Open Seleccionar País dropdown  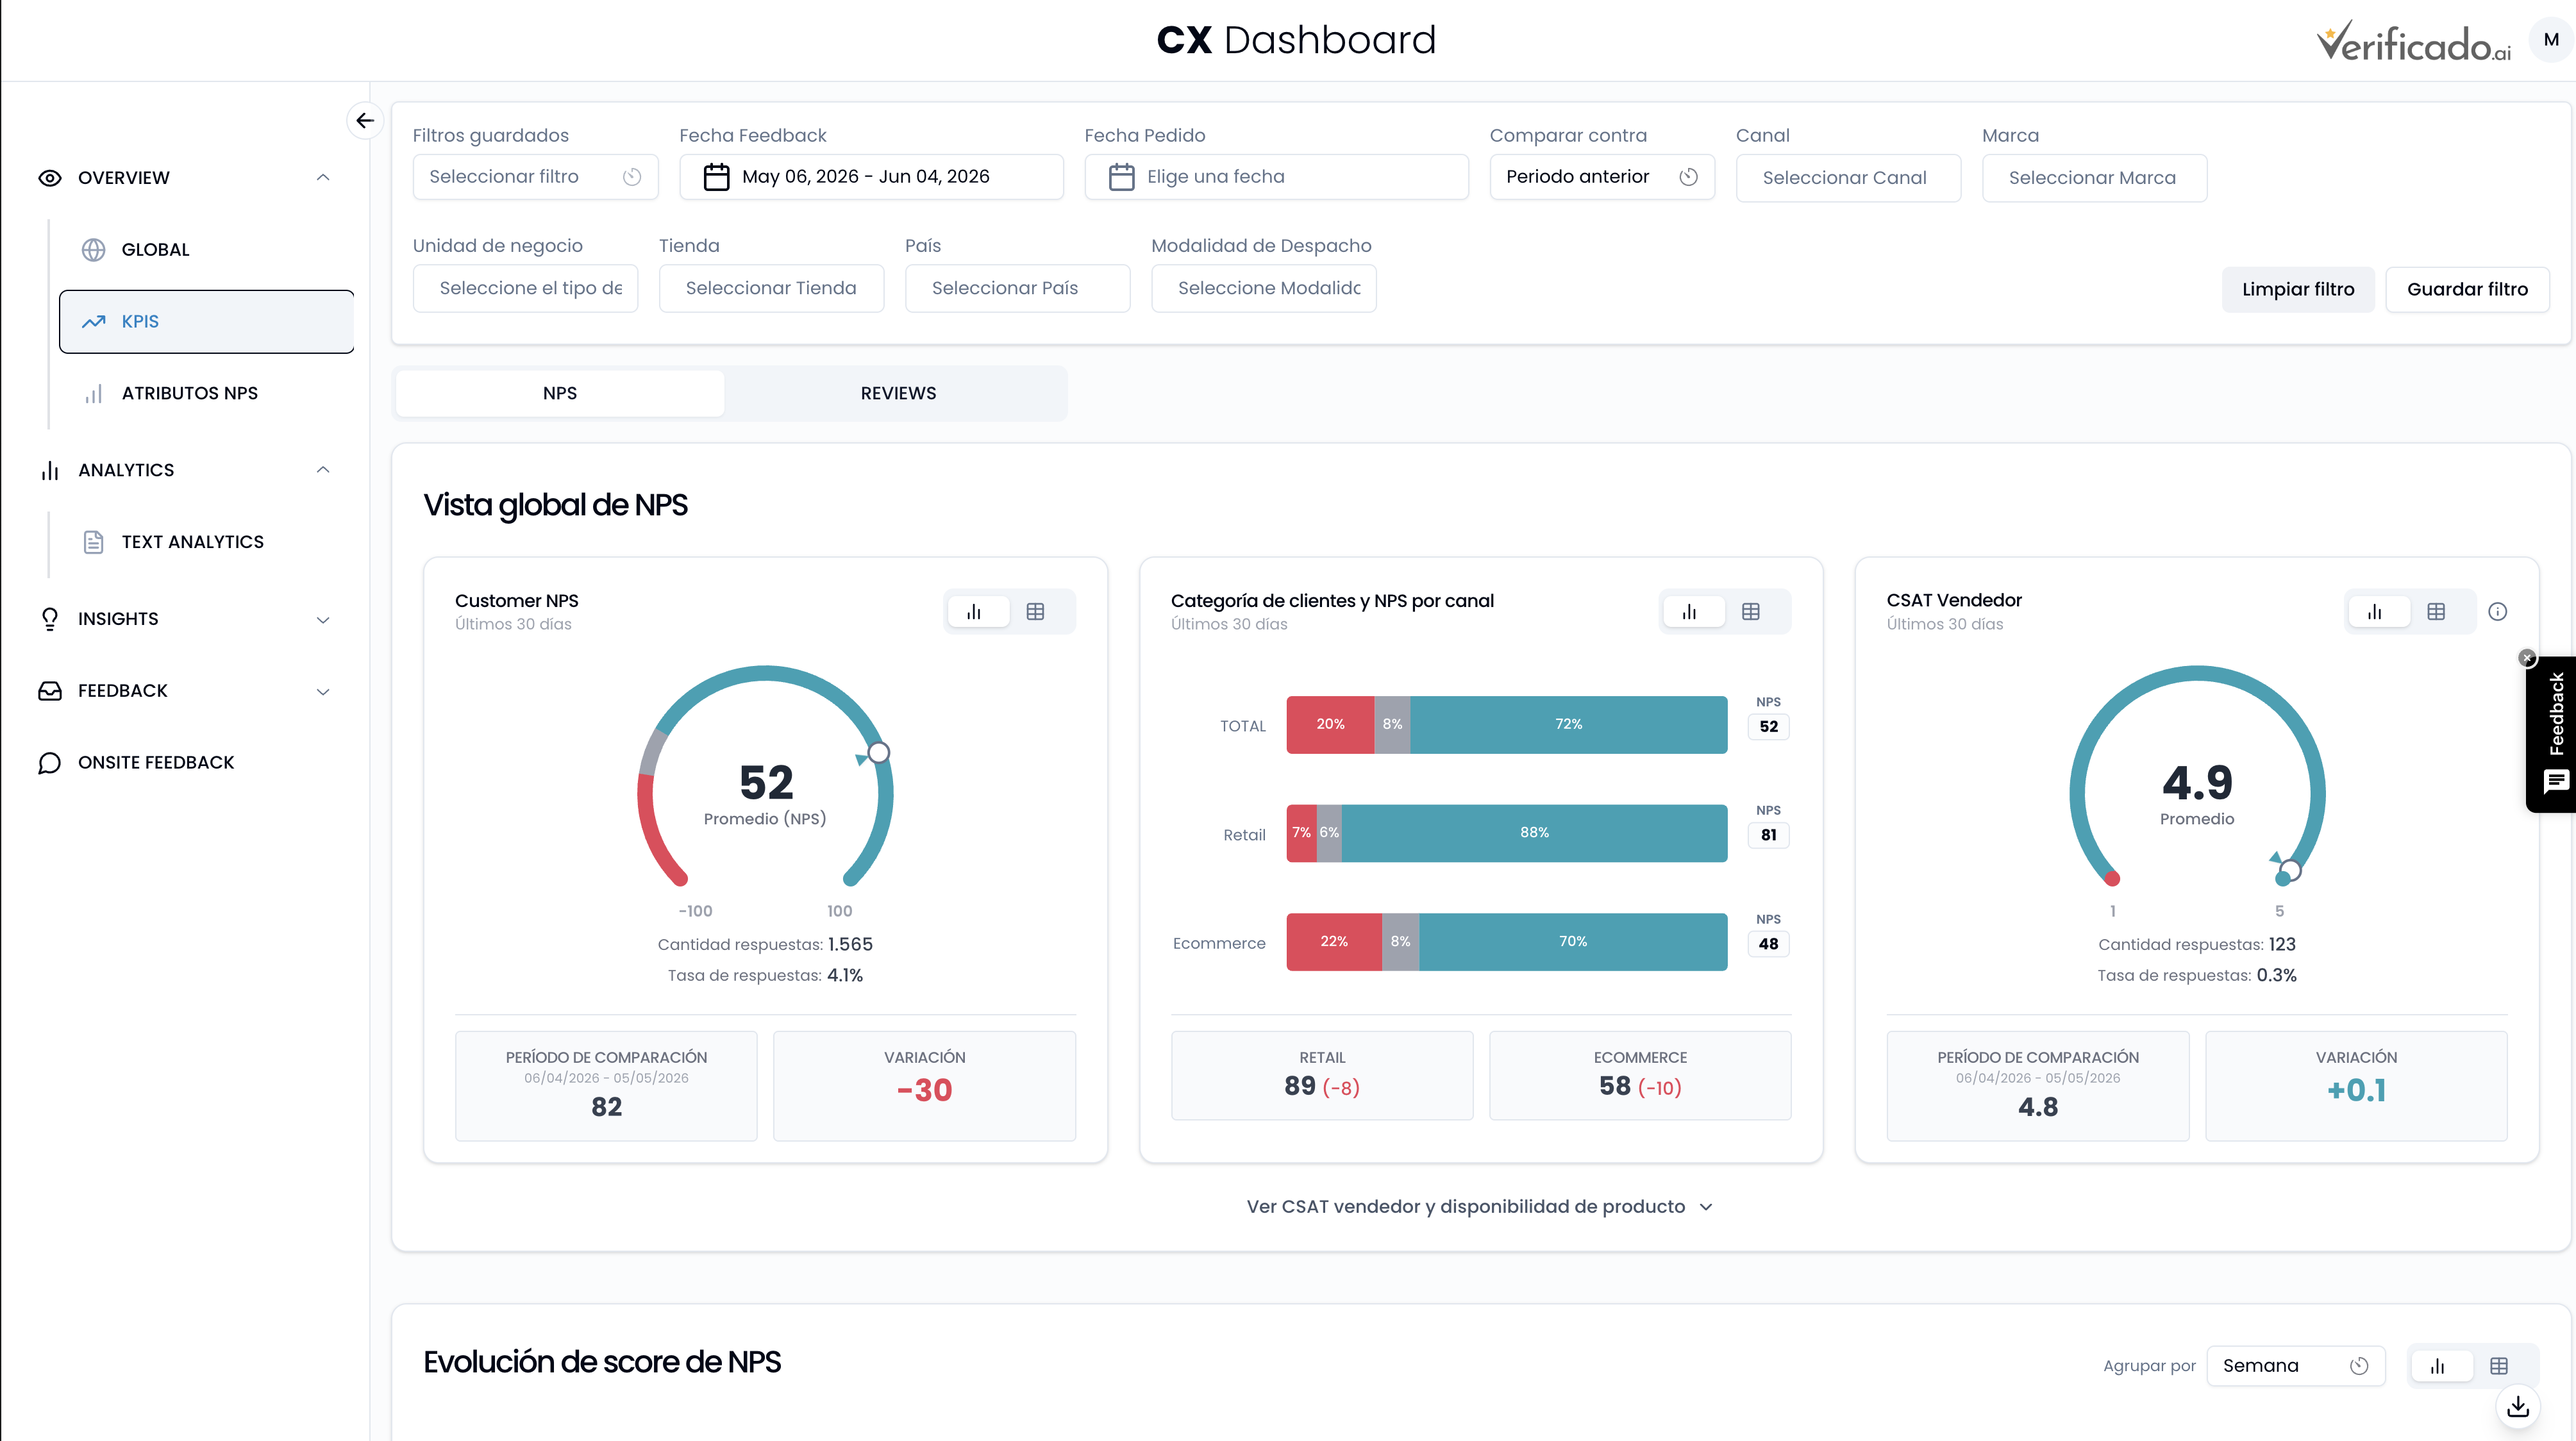tap(1017, 288)
